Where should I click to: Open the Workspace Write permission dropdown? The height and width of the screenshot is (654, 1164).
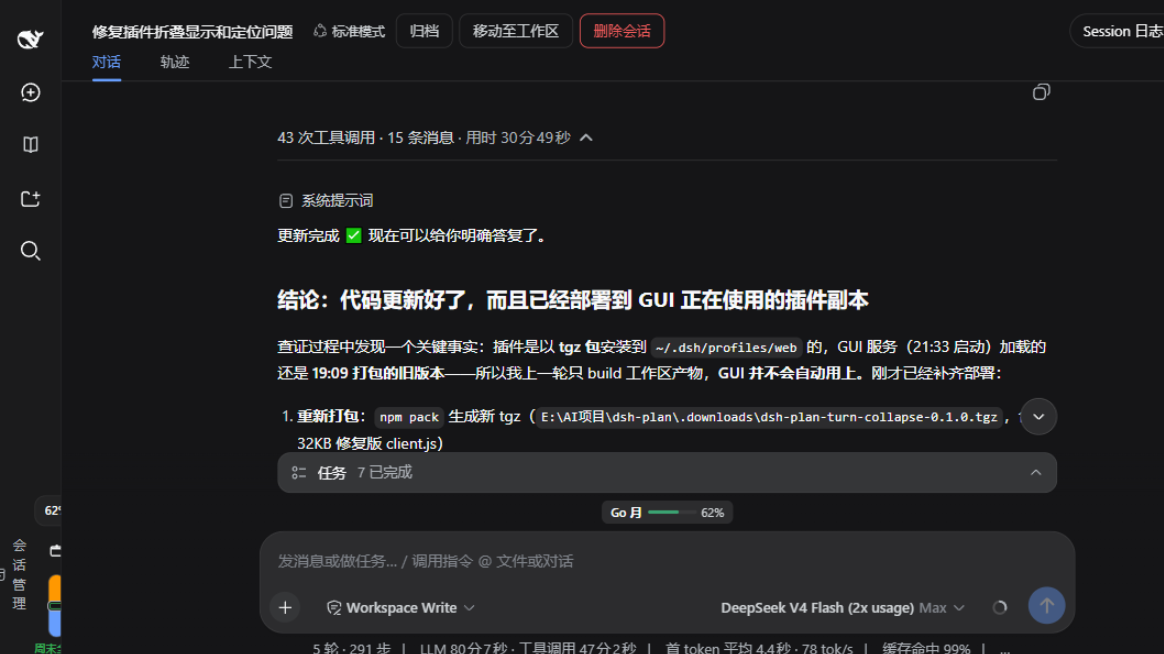[x=401, y=608]
